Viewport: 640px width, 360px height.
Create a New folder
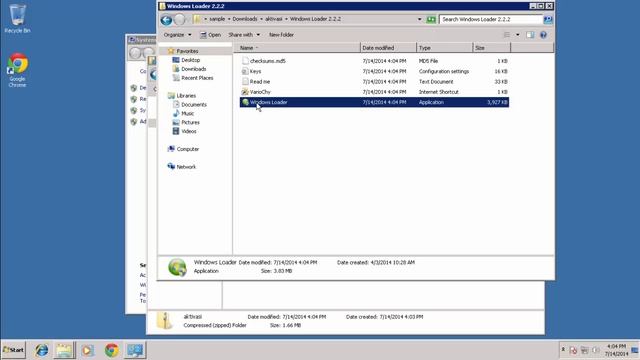[x=281, y=35]
